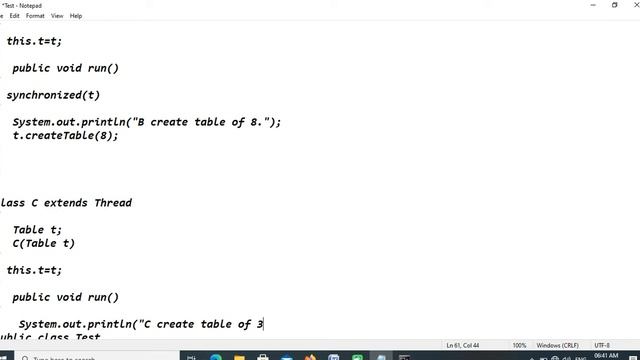Click the 'Windows (CRLF)' status entry
Viewport: 640px width, 360px height.
[557, 345]
